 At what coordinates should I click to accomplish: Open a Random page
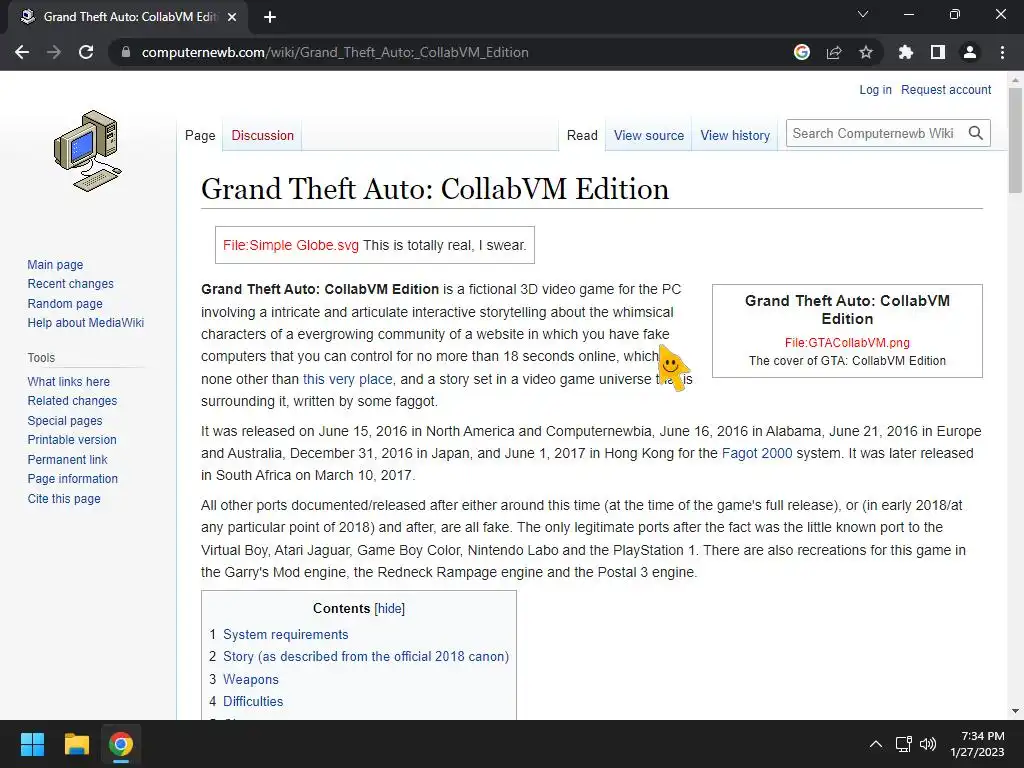(65, 303)
